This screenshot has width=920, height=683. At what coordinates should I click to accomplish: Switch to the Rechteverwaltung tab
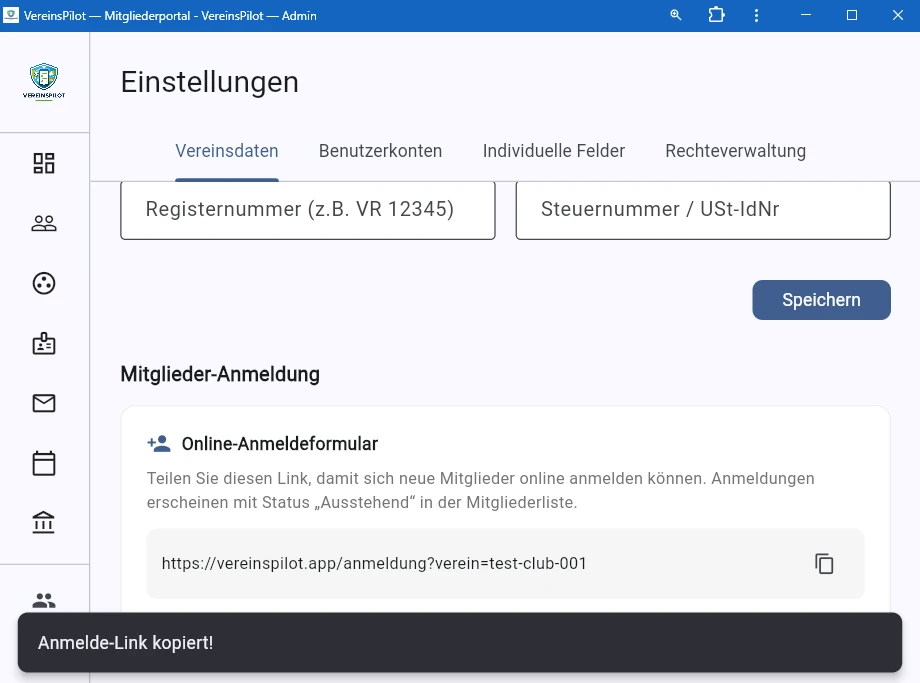point(735,151)
